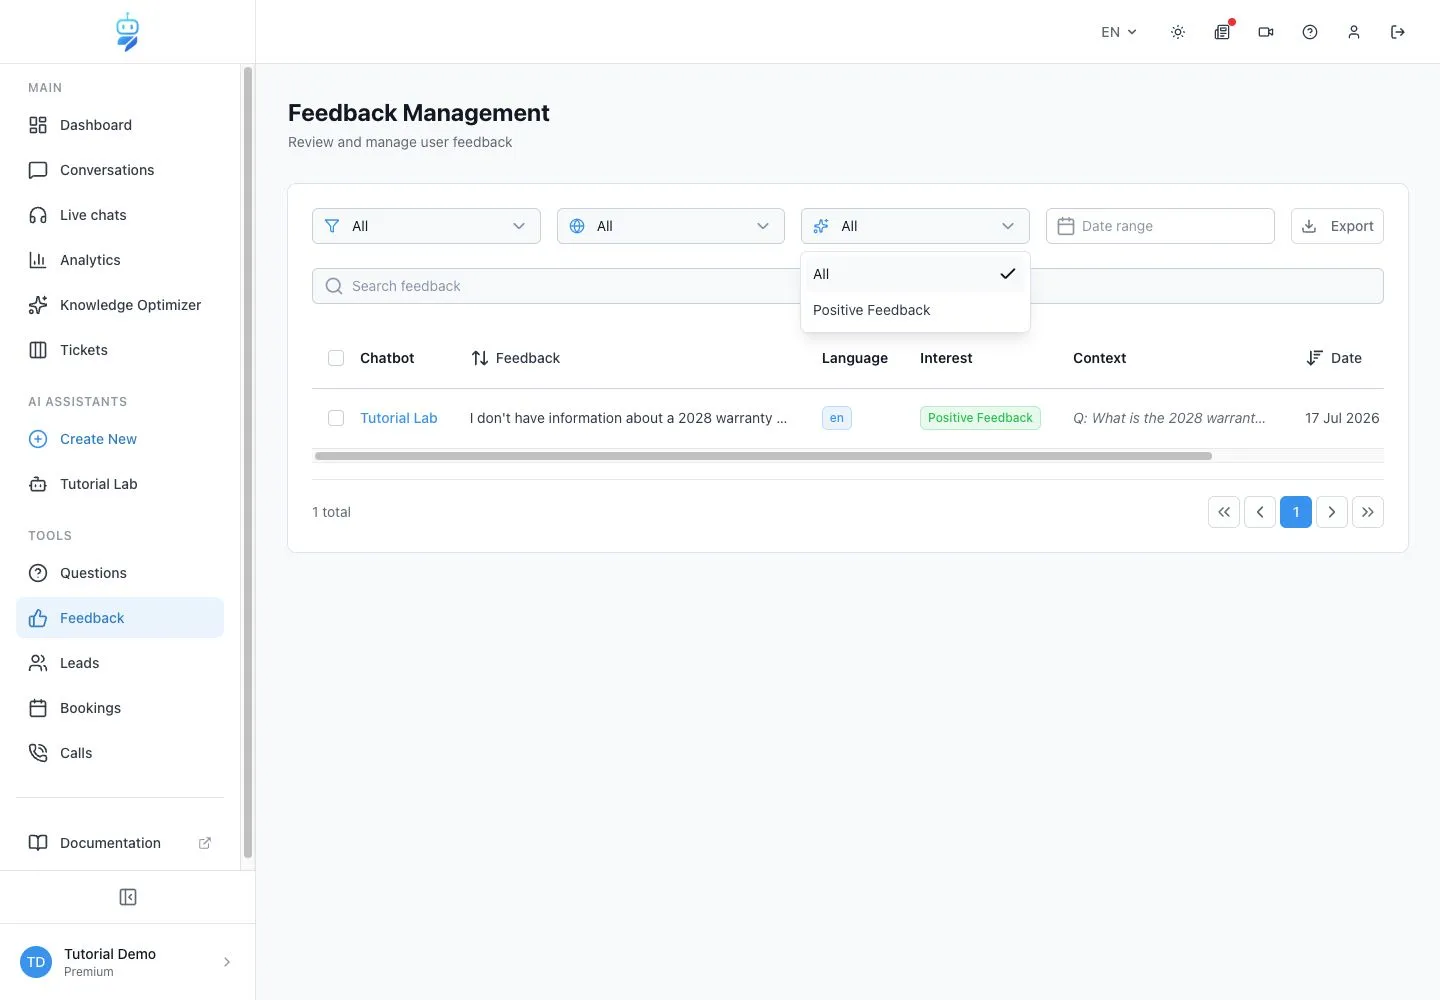Expand Tutorial Demo account chevron

click(227, 962)
